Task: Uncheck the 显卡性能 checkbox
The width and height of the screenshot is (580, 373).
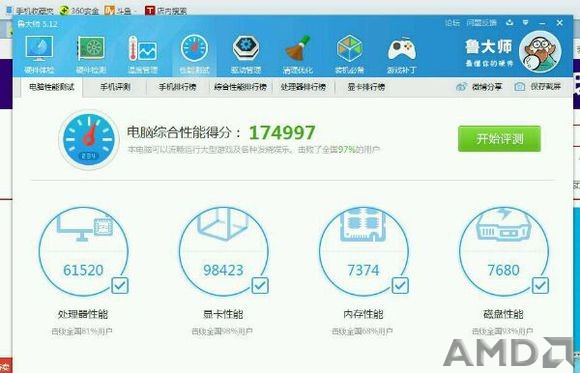Action: [x=260, y=285]
